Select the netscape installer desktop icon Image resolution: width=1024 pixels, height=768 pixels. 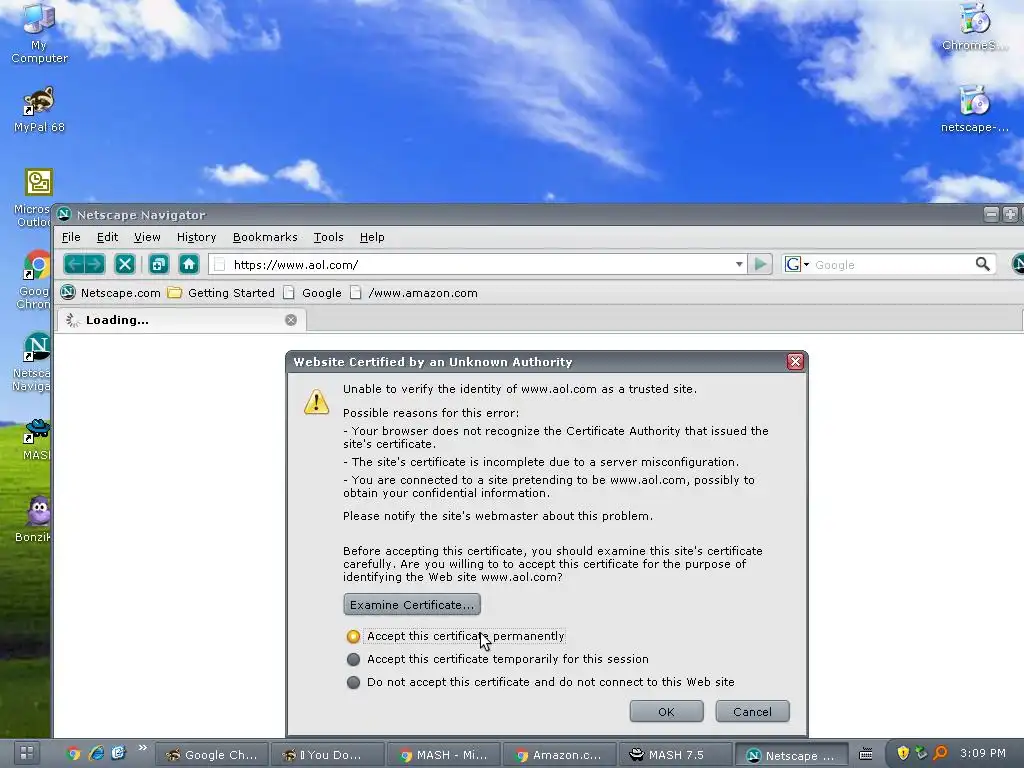pos(974,110)
